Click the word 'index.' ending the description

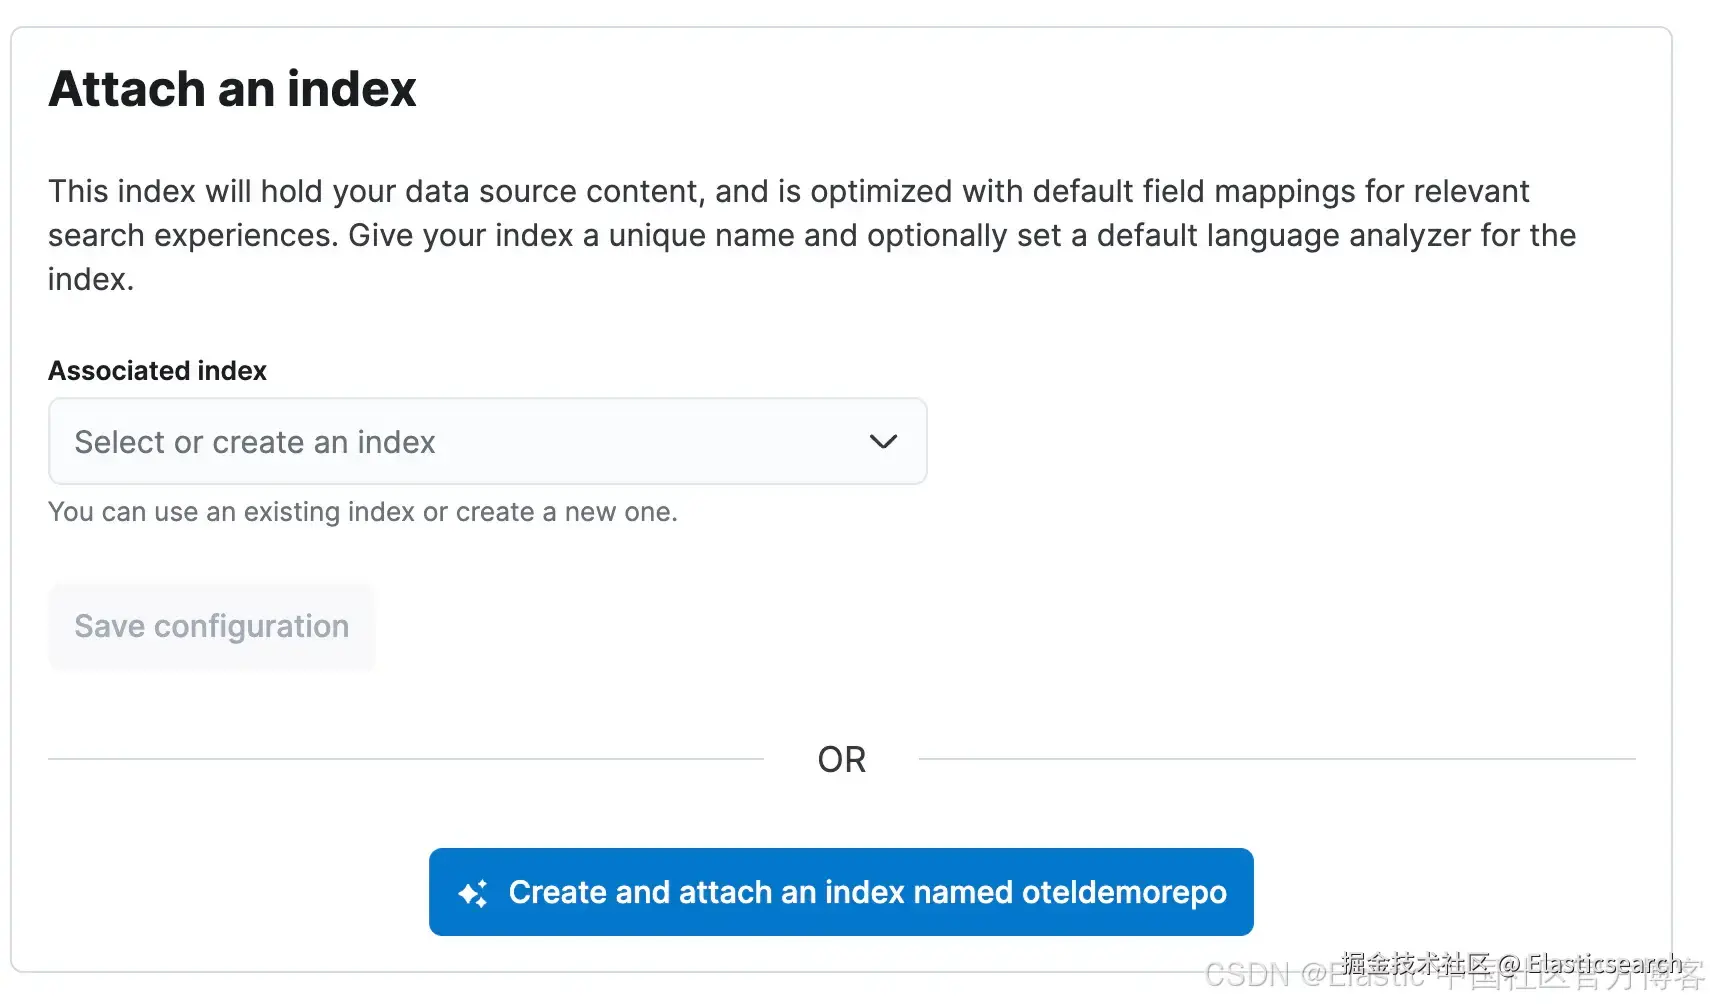click(91, 279)
